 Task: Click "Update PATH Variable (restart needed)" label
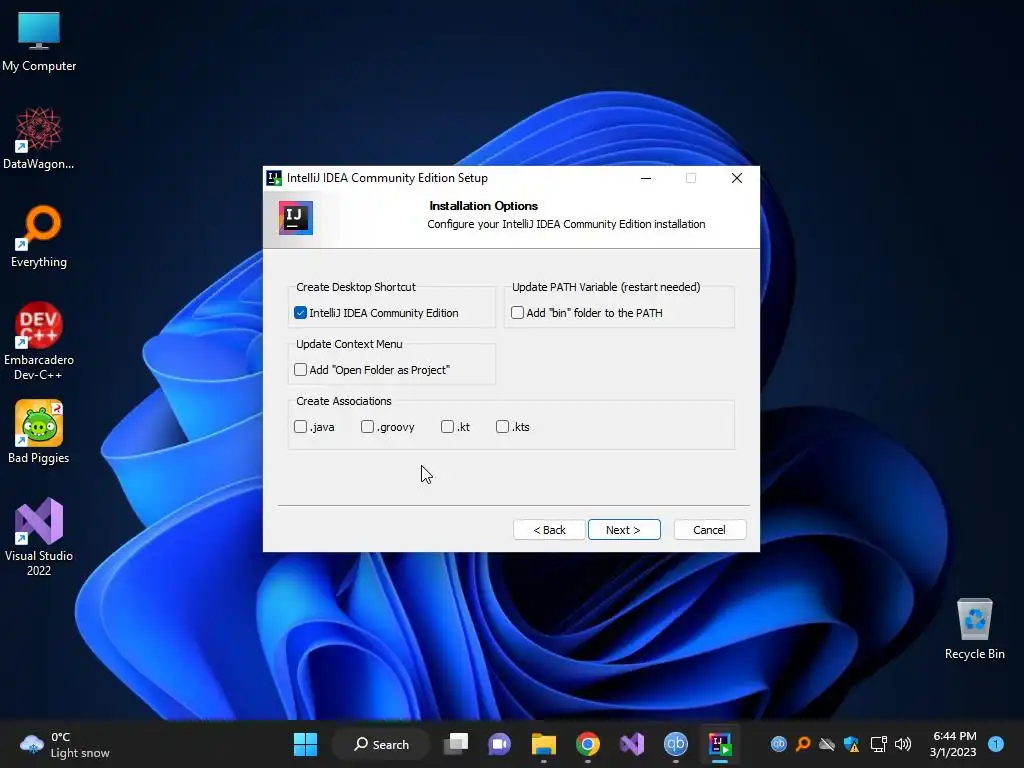[606, 287]
